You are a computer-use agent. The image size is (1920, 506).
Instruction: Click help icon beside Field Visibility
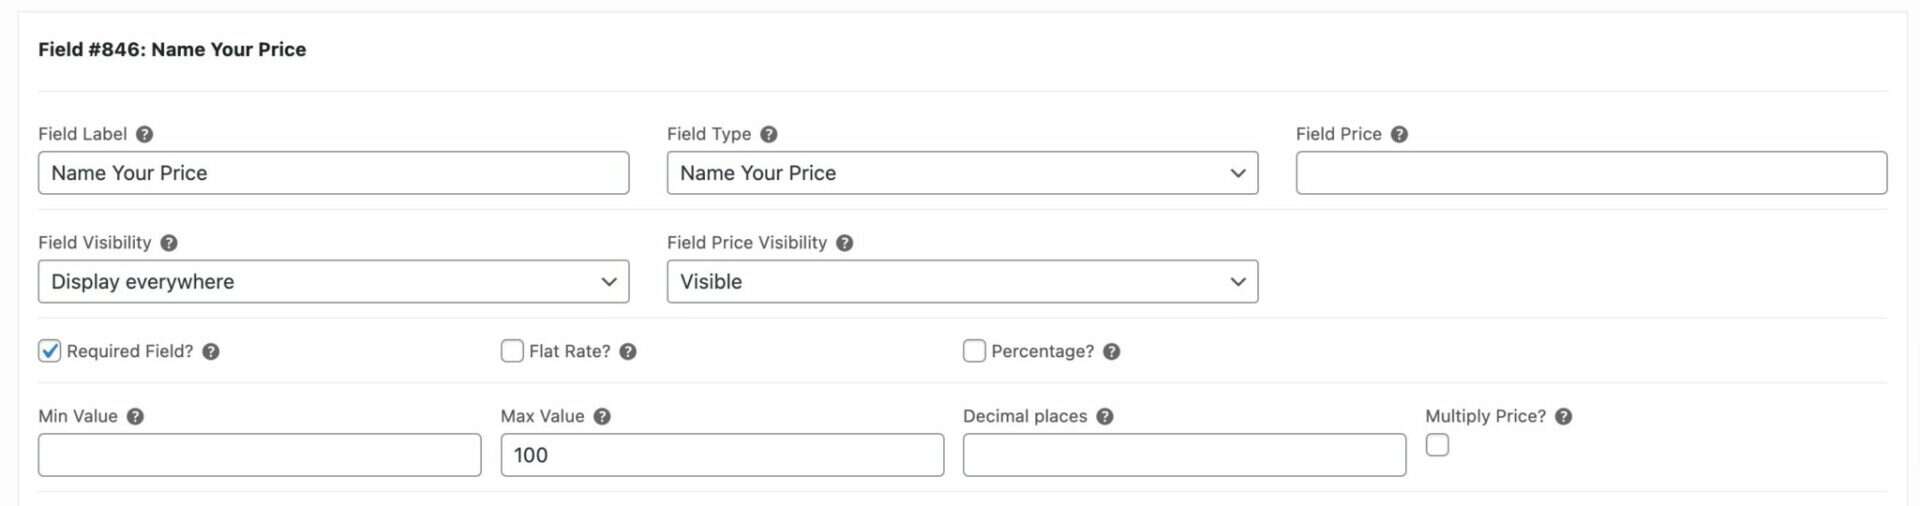(x=169, y=243)
